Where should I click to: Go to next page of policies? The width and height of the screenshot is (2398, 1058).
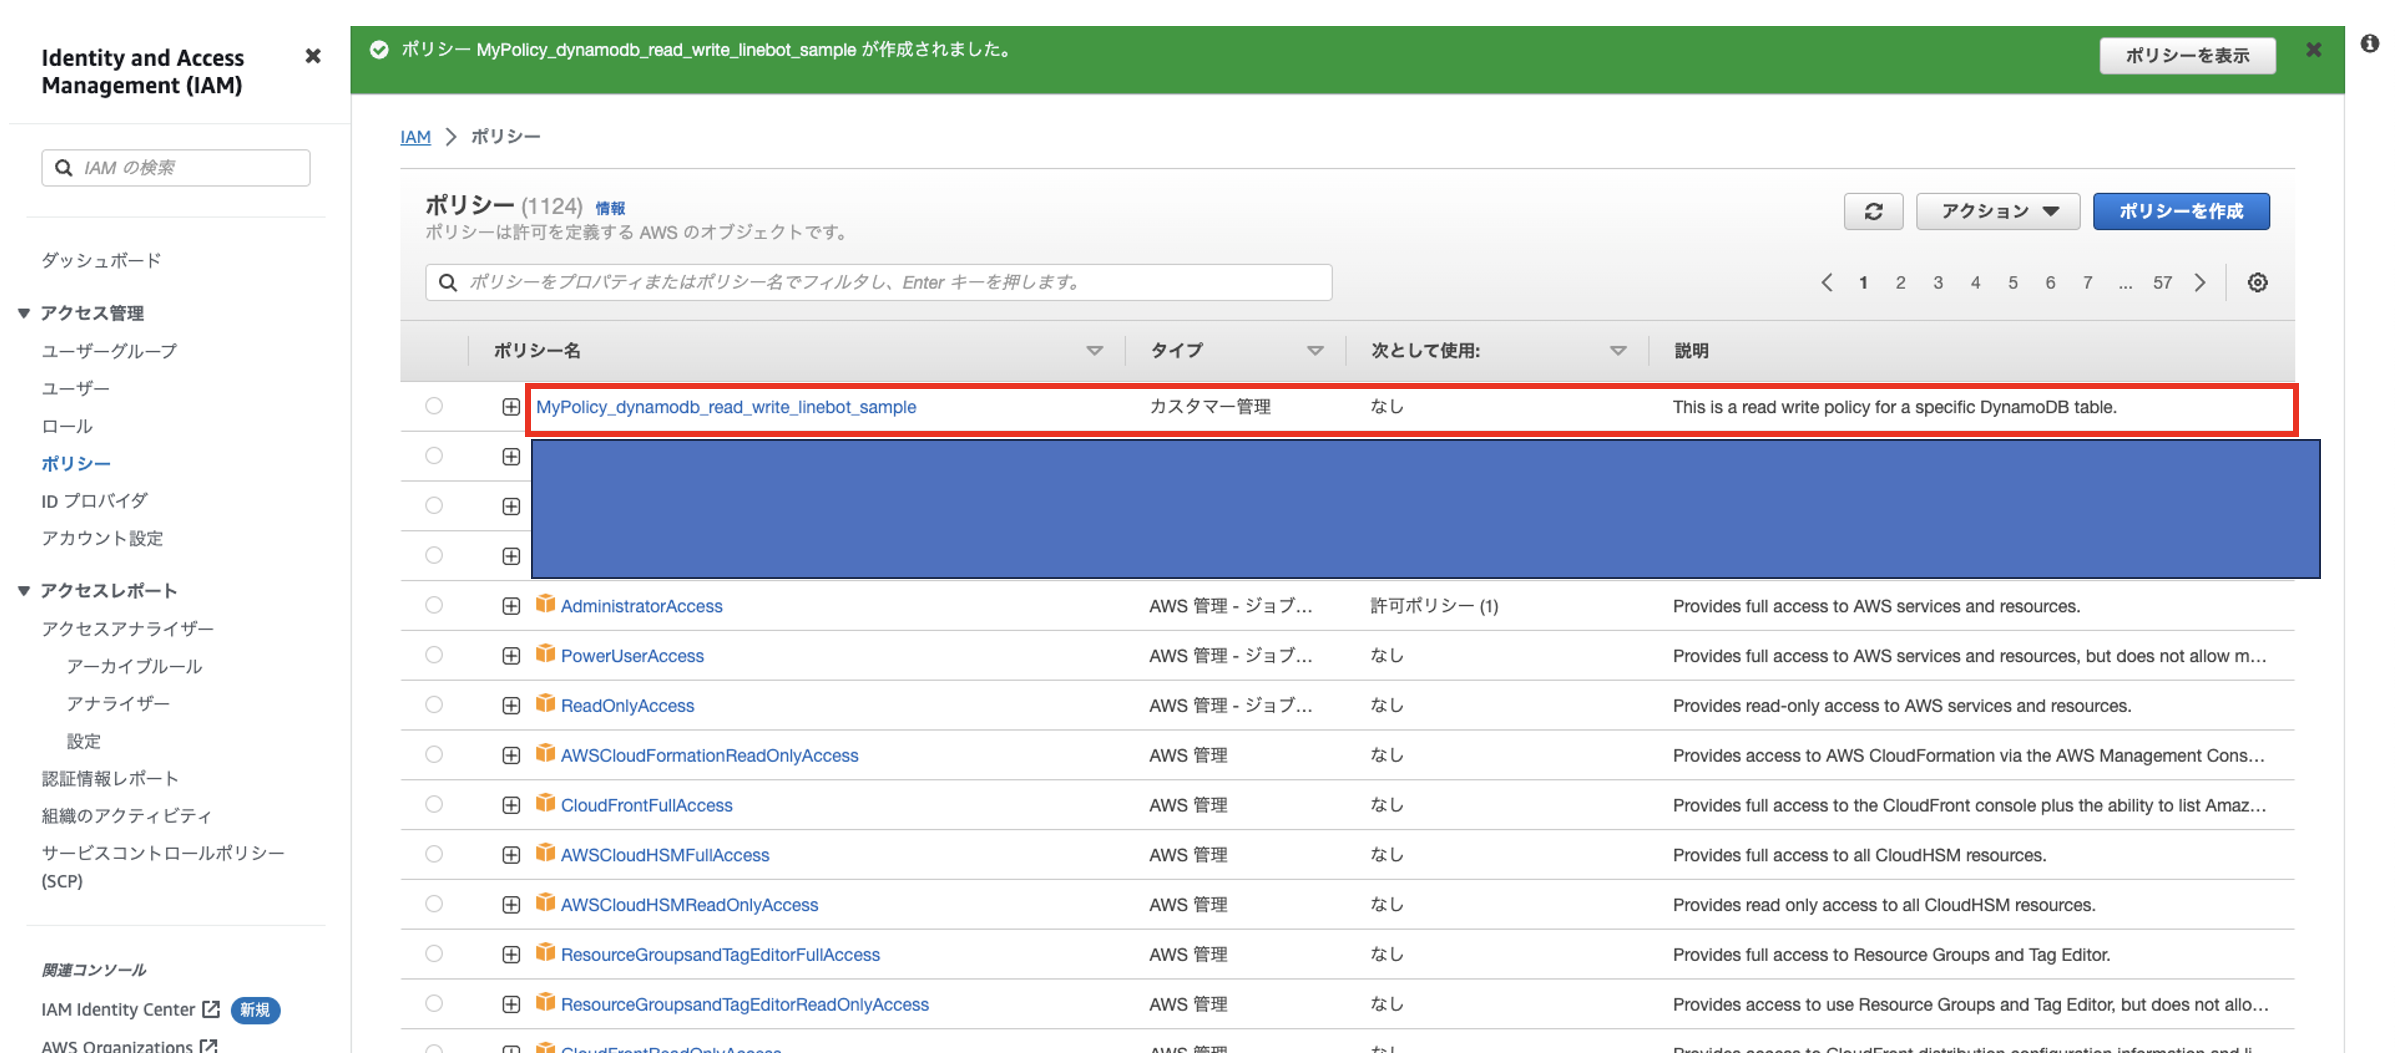2199,282
